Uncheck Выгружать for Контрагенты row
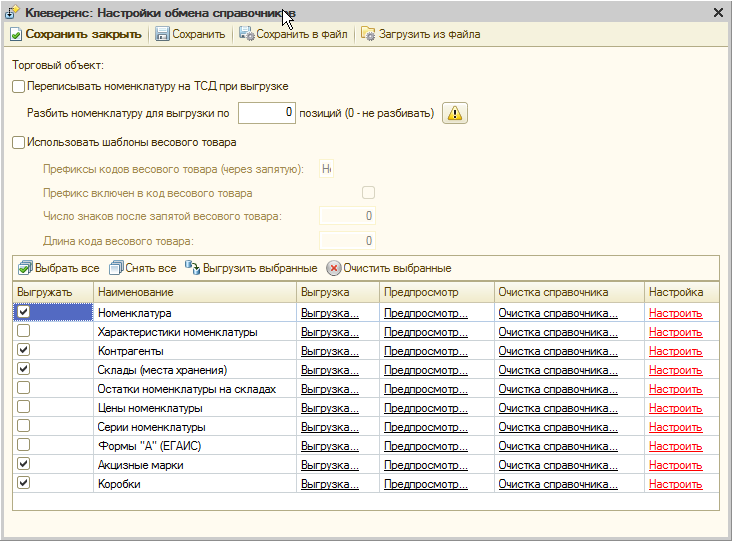The image size is (732, 541). tap(23, 350)
